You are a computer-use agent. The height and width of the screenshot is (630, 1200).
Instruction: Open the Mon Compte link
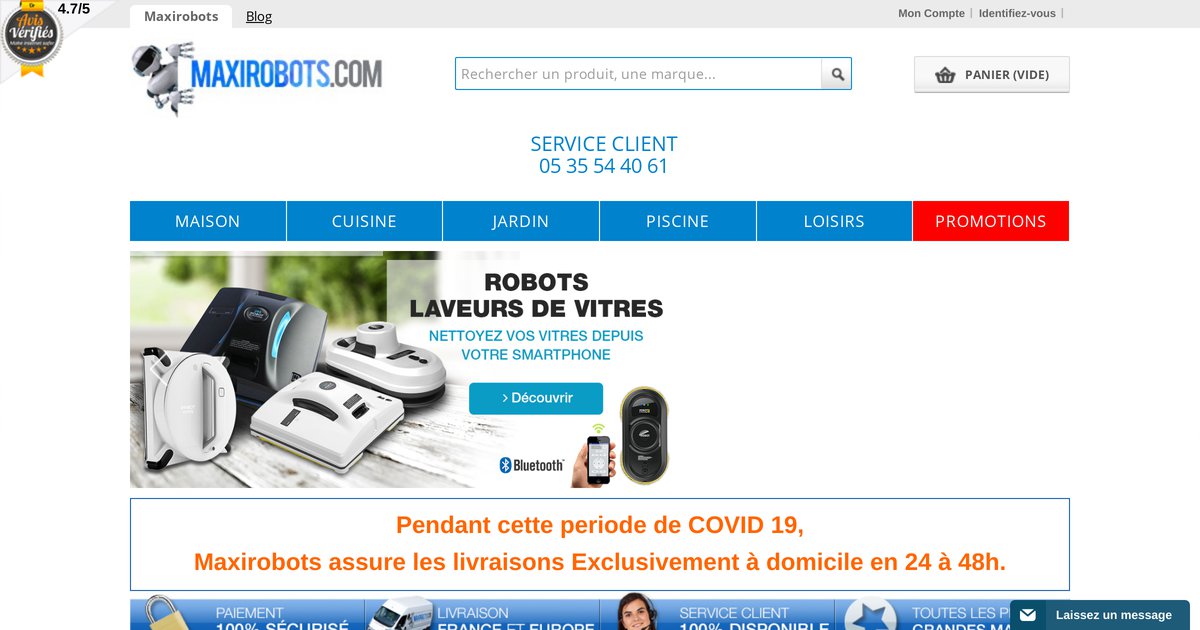click(931, 13)
